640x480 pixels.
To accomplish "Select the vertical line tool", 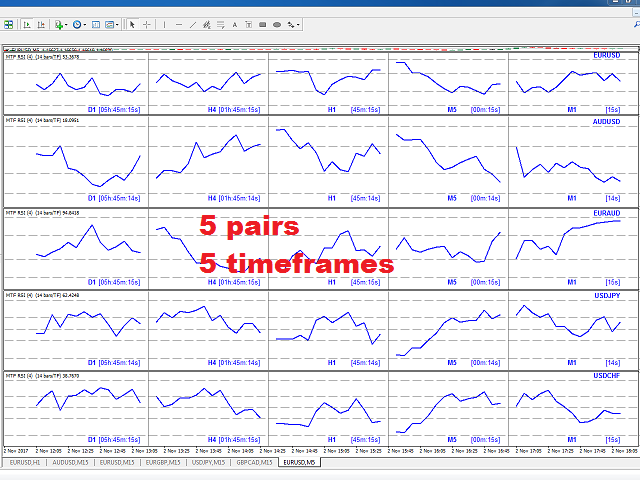I will pos(164,25).
